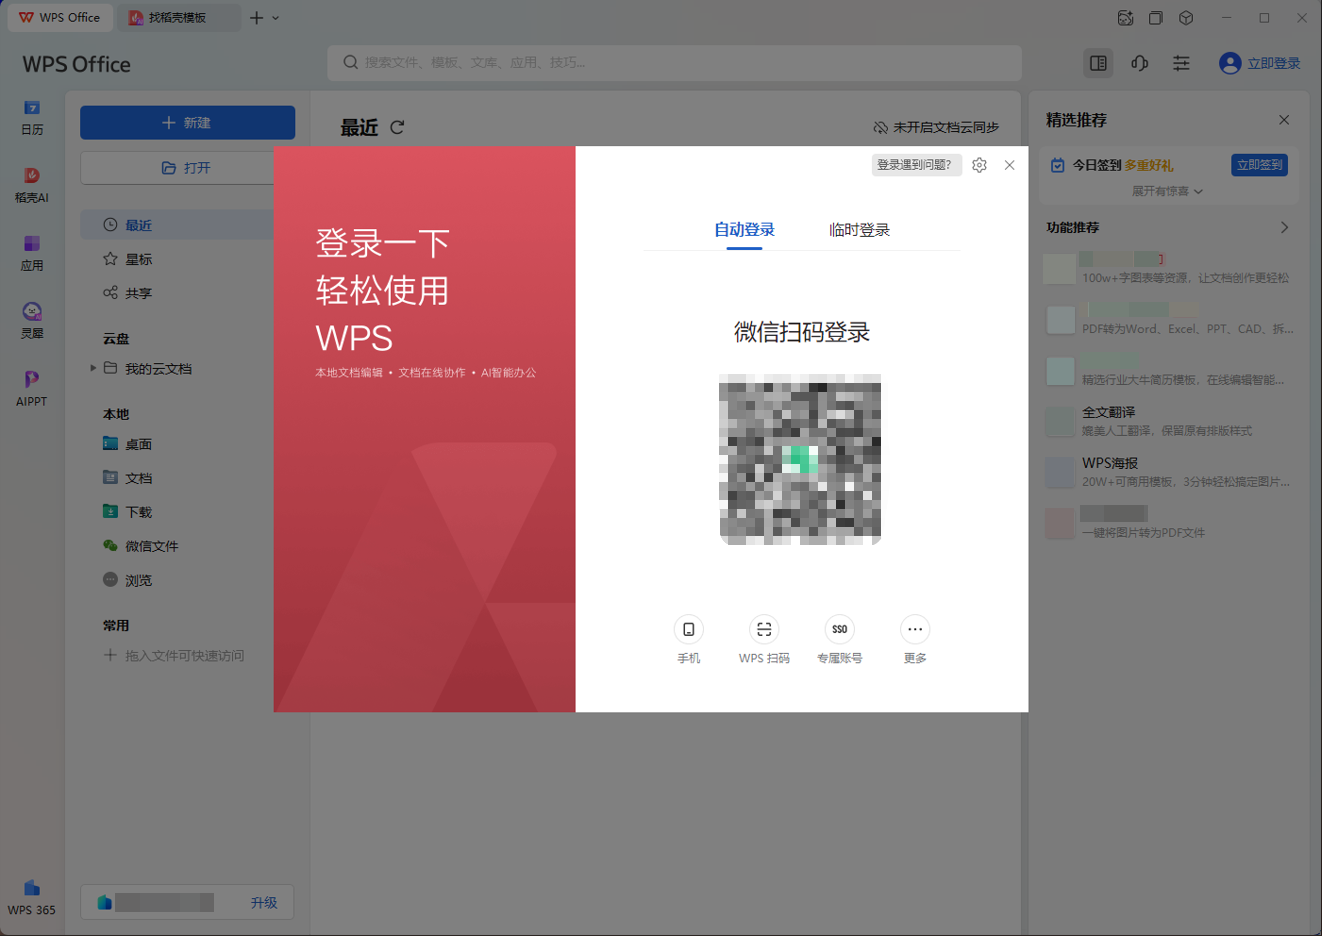Open the 应用 apps sidebar icon
This screenshot has height=936, width=1322.
coord(32,253)
